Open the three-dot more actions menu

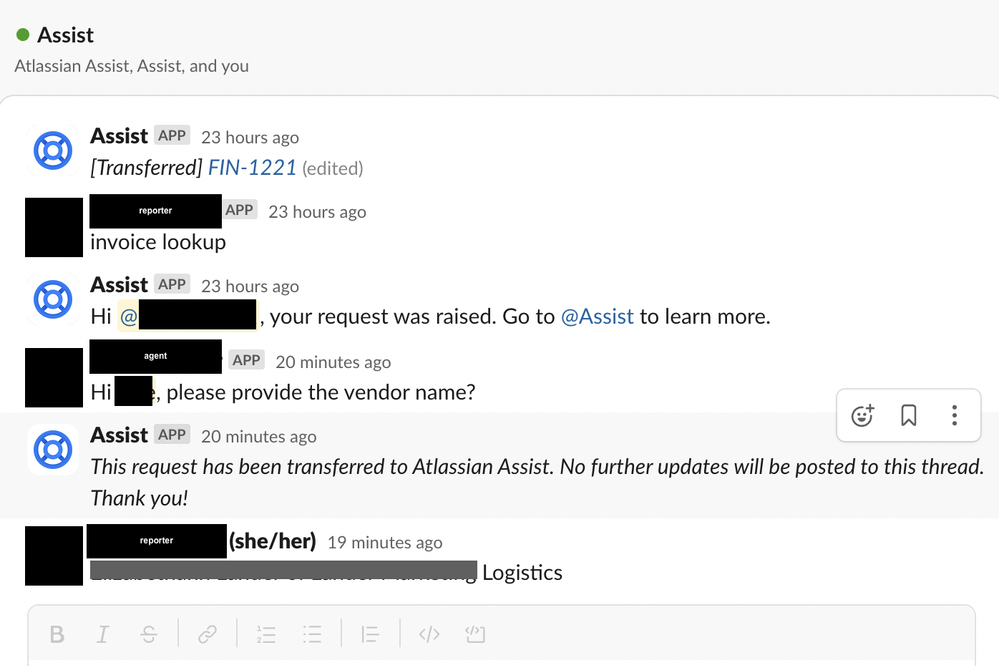954,416
